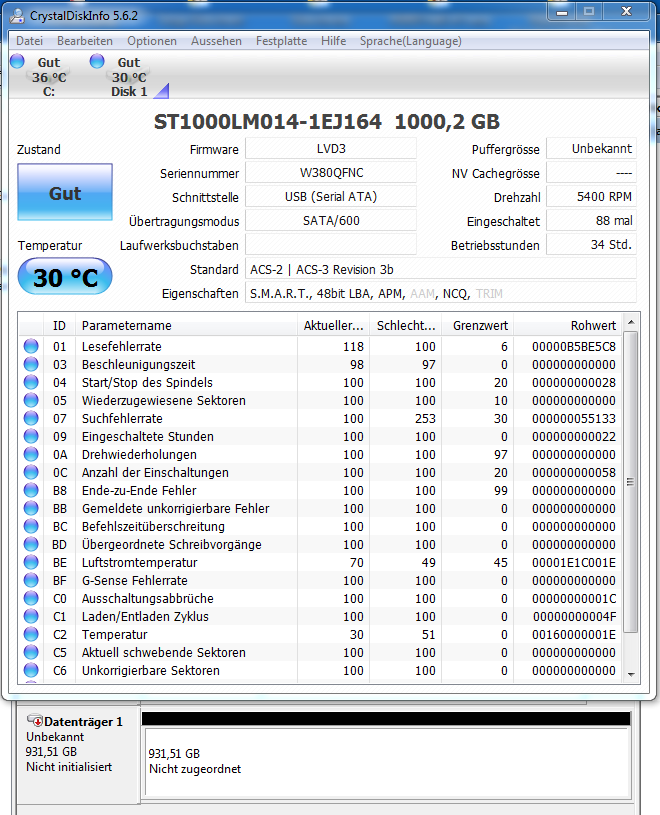Click the Betriebsstunden value 34 Std.
Viewport: 660px width, 815px height.
pyautogui.click(x=591, y=244)
